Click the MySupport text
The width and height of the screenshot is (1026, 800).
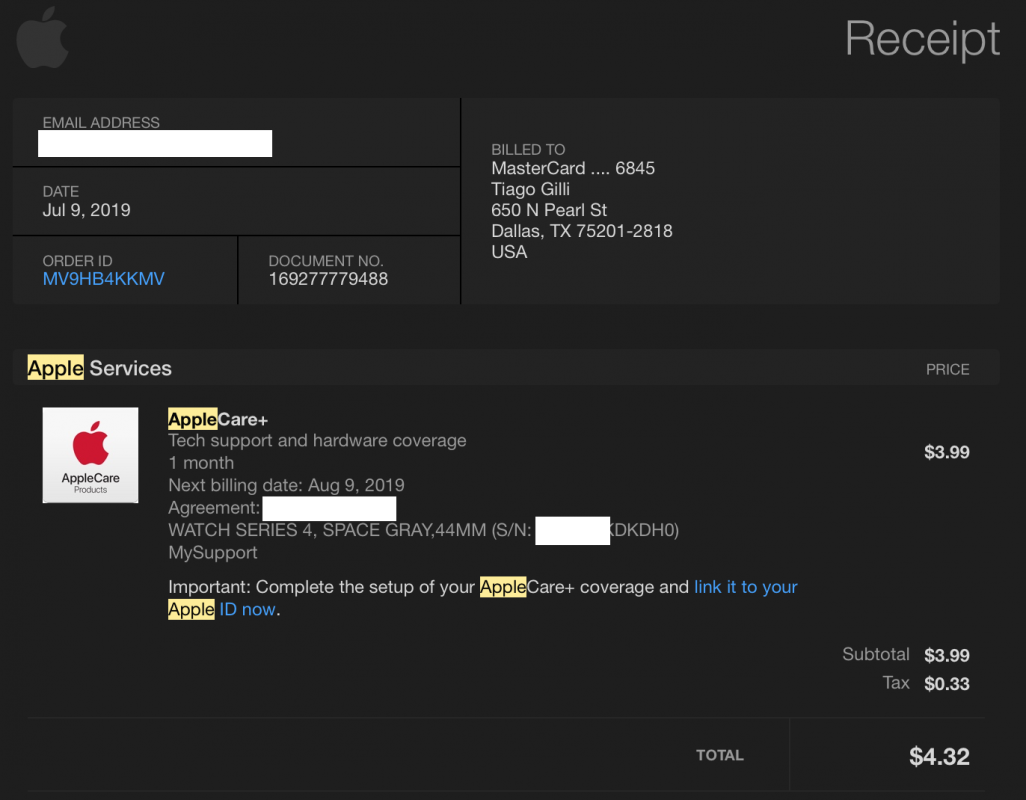pyautogui.click(x=213, y=553)
